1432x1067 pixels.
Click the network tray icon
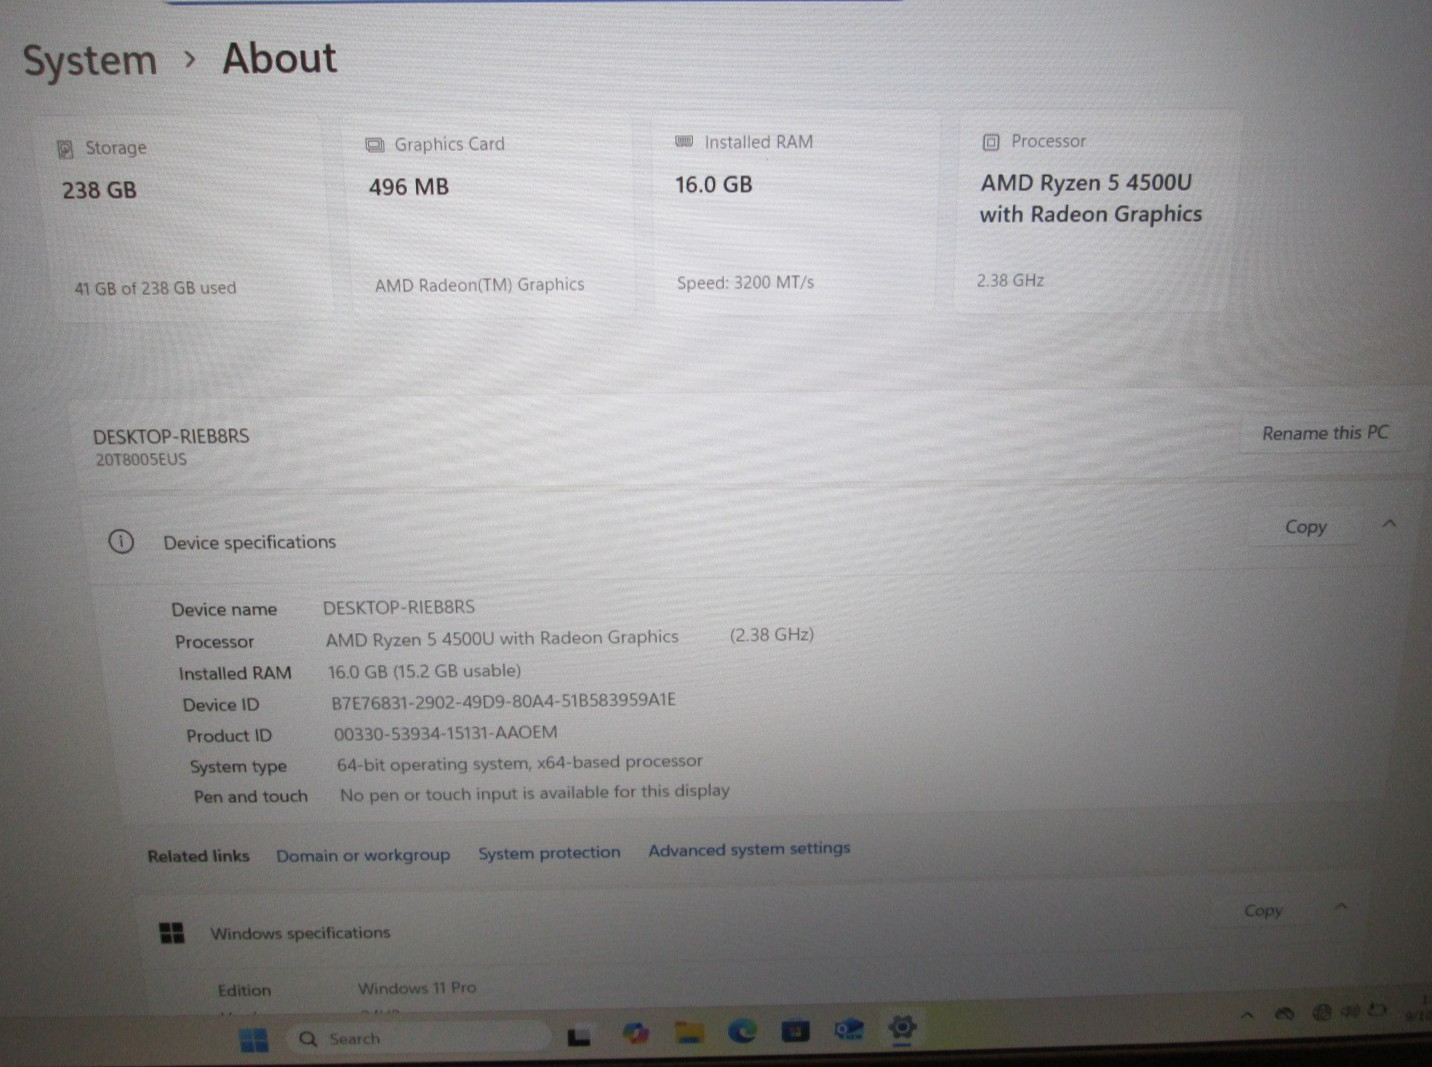pos(1321,1012)
